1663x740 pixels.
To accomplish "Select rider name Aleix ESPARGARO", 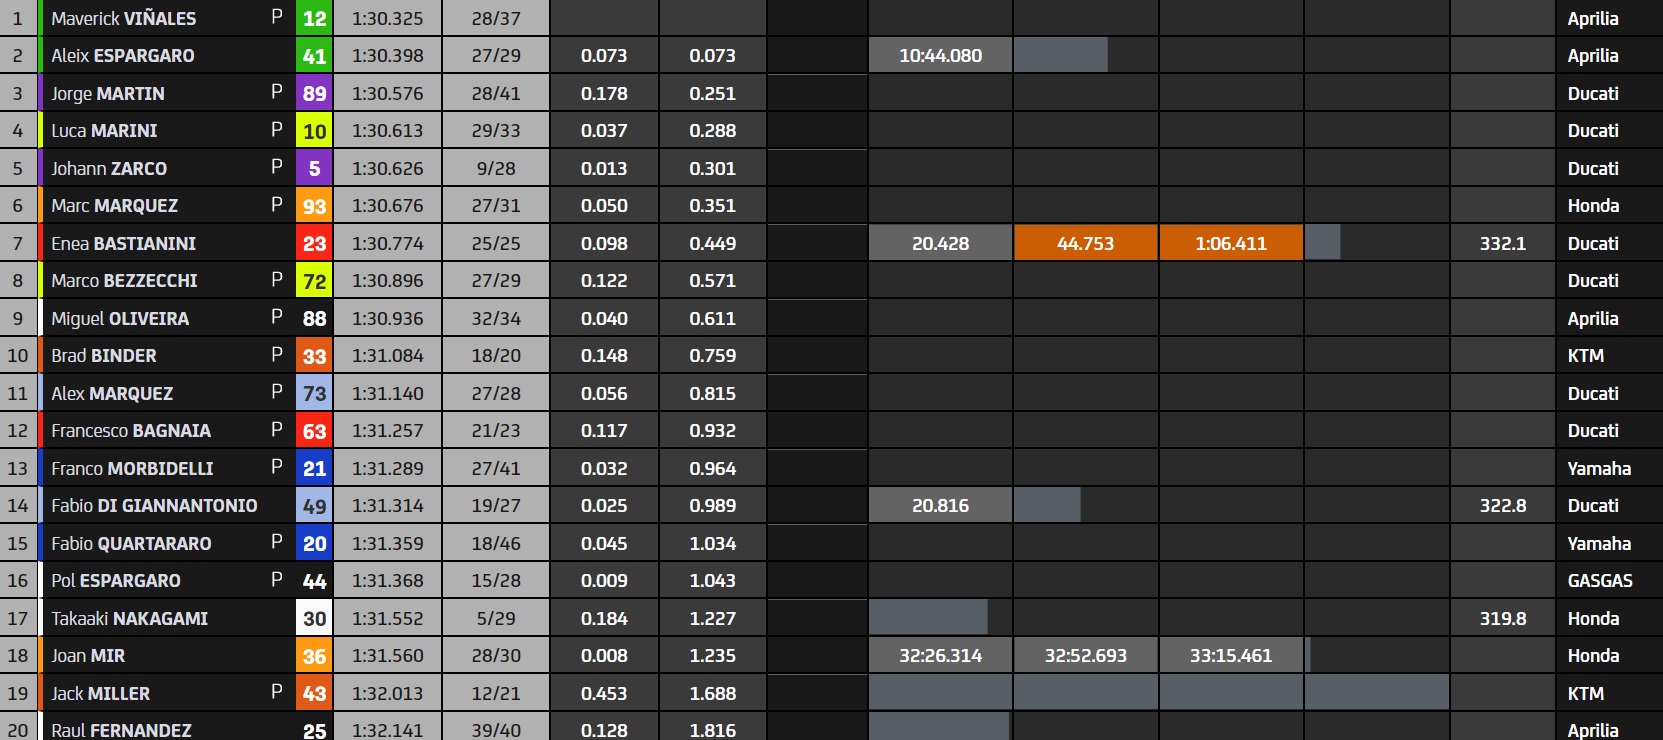I will point(123,56).
